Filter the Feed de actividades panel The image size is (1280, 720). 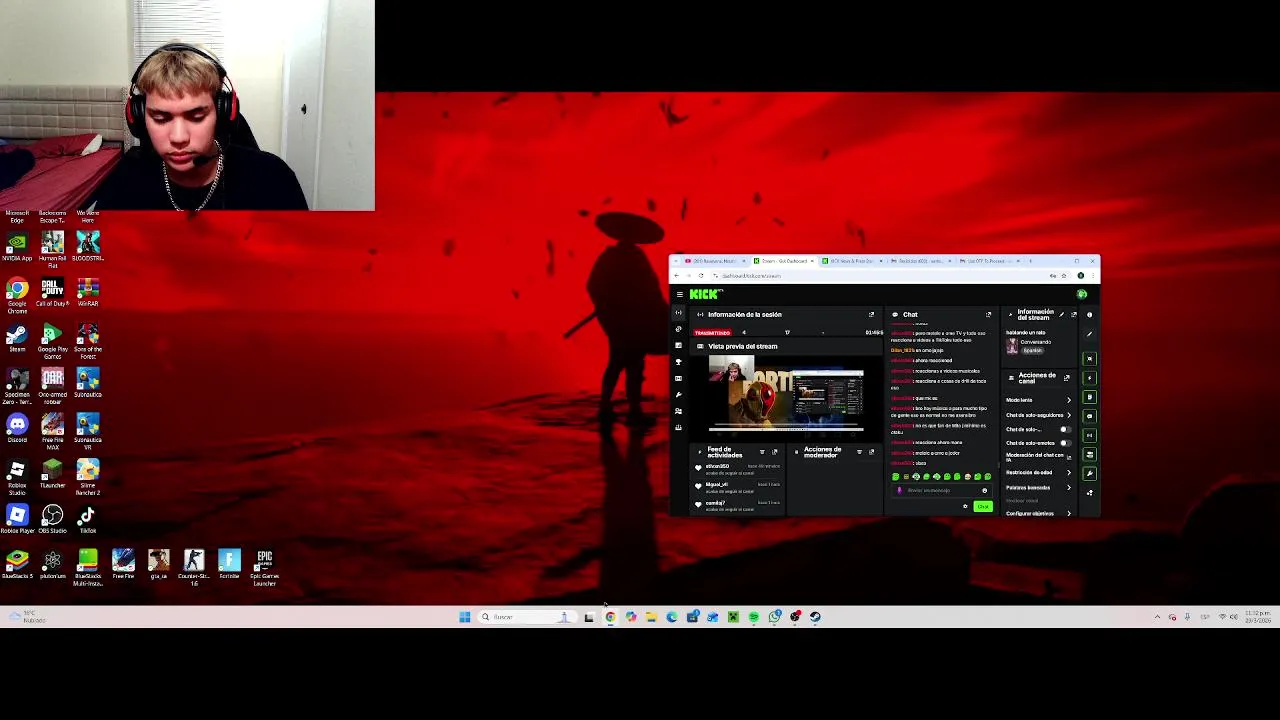coord(762,452)
